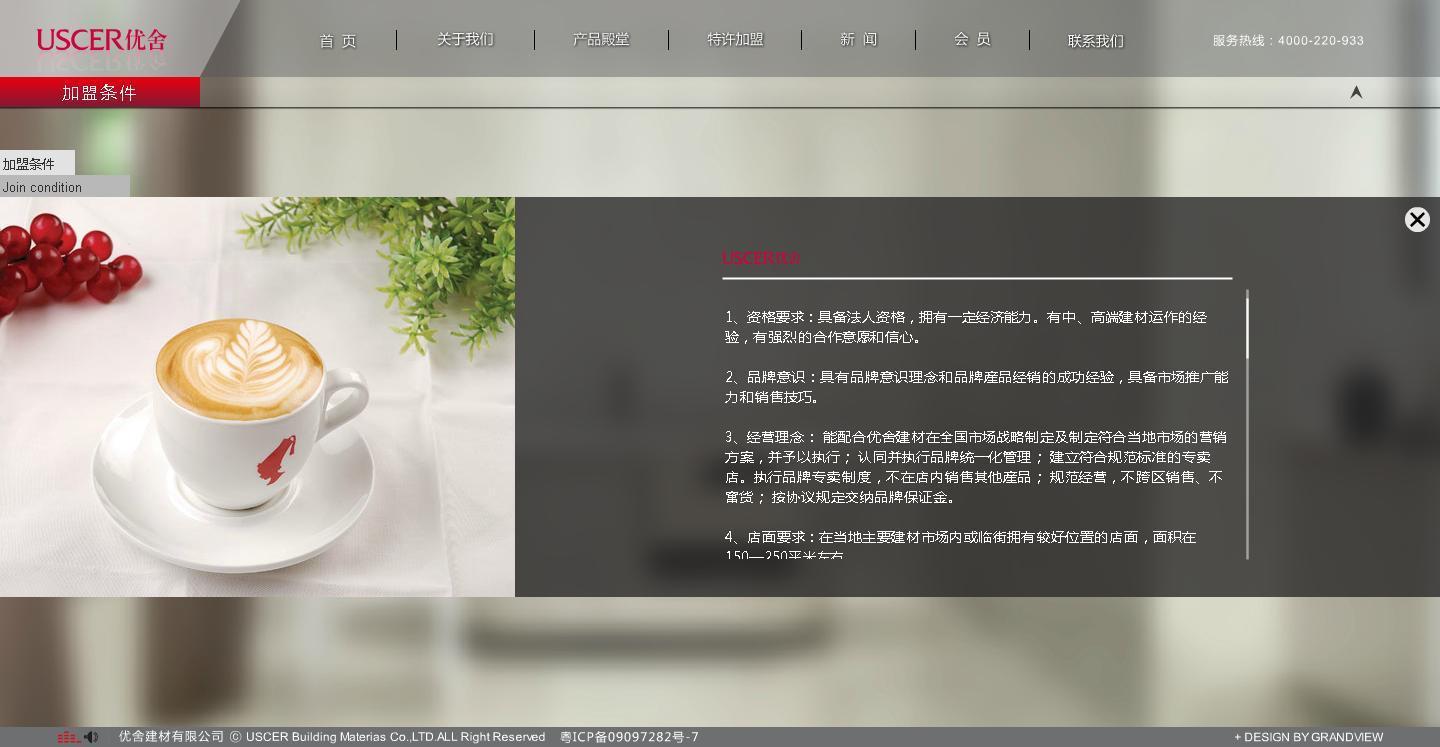Select the red 加盟条件 section tab
This screenshot has height=747, width=1440.
click(x=99, y=93)
